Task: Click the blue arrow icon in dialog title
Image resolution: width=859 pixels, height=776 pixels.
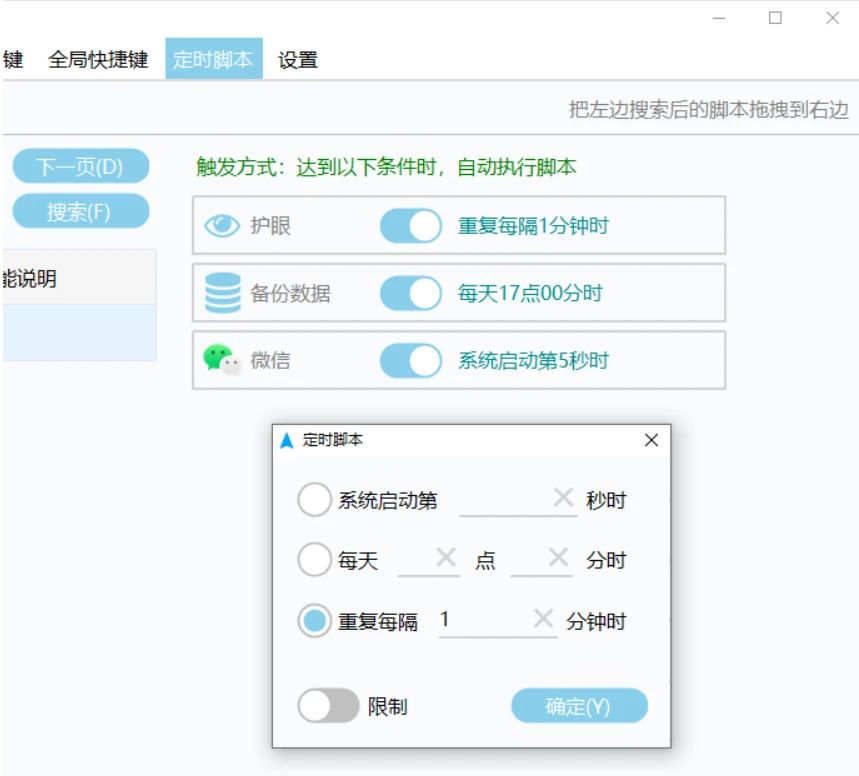Action: point(287,440)
